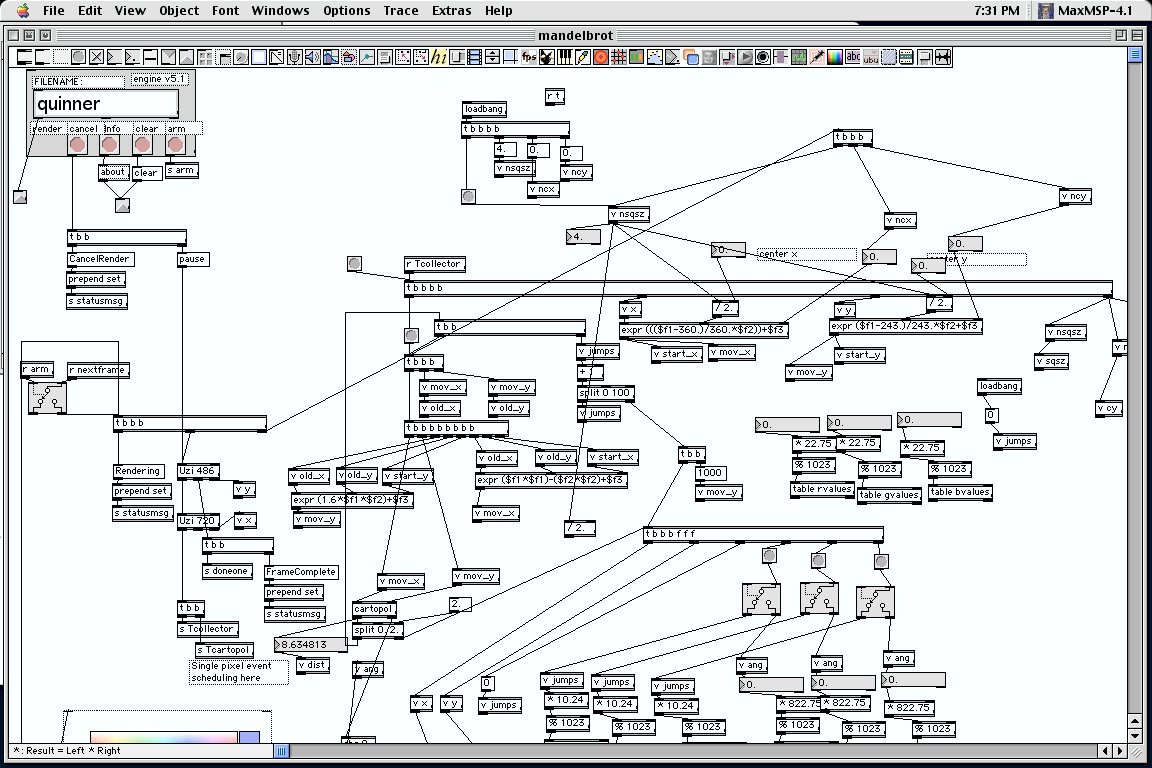The image size is (1152, 768).
Task: Select the toggle object in the palette
Action: pos(96,57)
